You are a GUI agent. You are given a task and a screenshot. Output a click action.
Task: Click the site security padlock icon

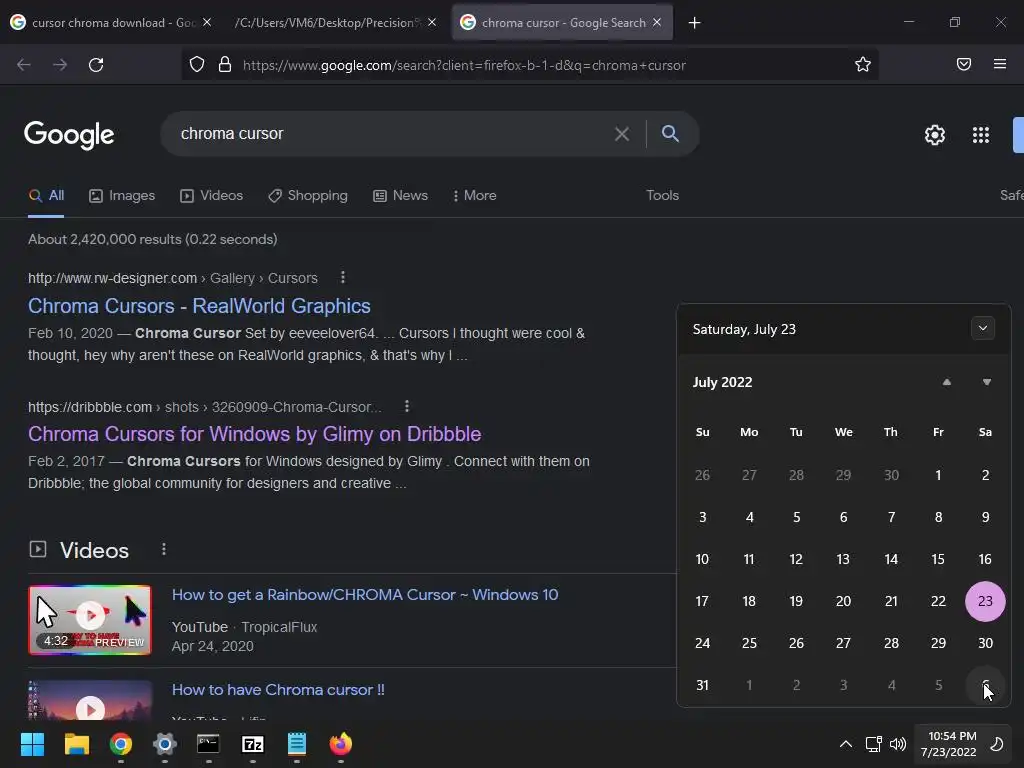click(x=225, y=65)
